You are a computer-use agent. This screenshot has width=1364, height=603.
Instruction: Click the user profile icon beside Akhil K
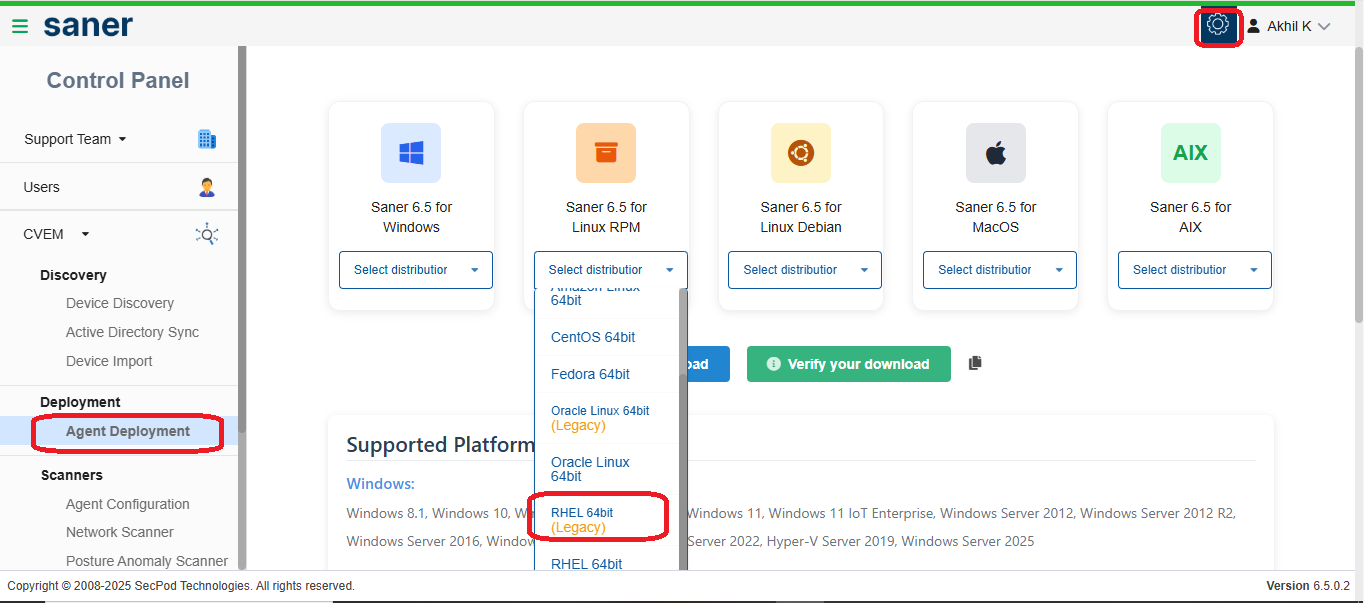pyautogui.click(x=1253, y=26)
